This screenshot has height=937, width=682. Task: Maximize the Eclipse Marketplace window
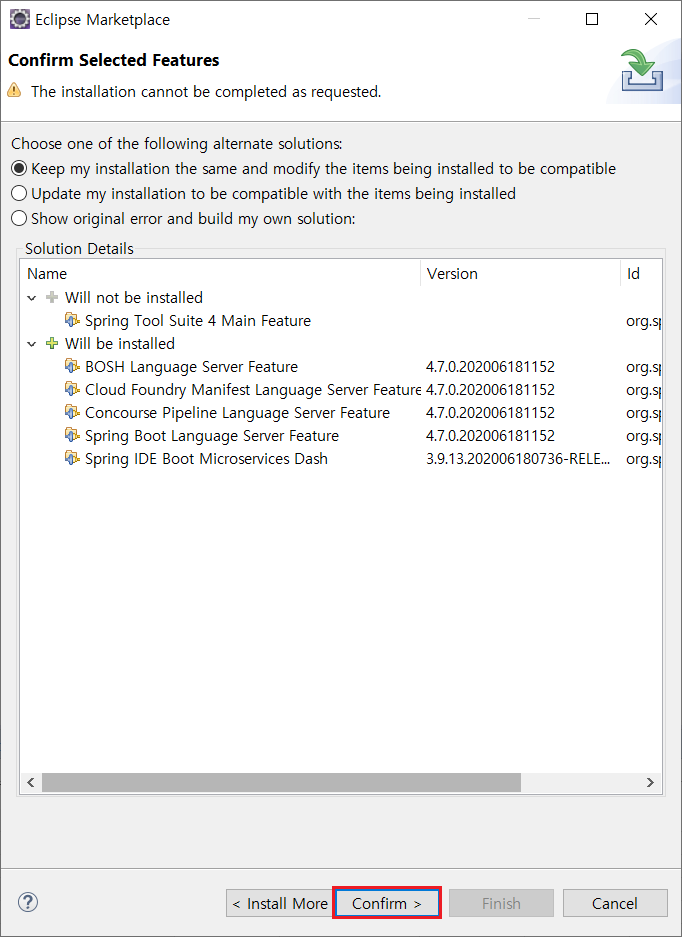[x=592, y=20]
